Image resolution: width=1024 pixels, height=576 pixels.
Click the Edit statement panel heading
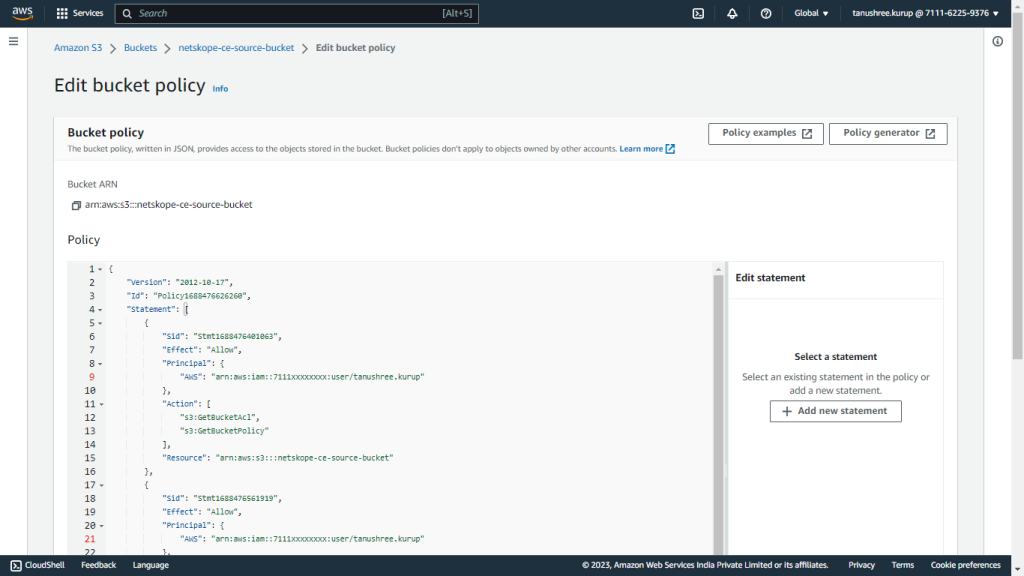tap(770, 278)
